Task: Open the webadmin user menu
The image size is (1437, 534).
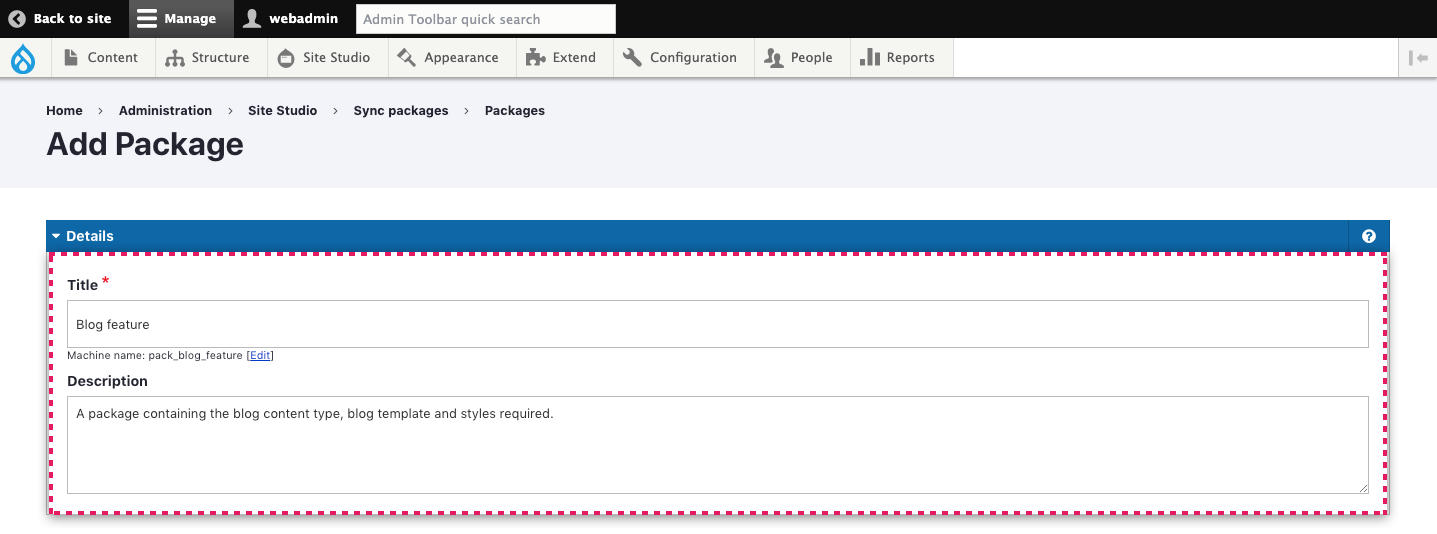Action: [291, 18]
